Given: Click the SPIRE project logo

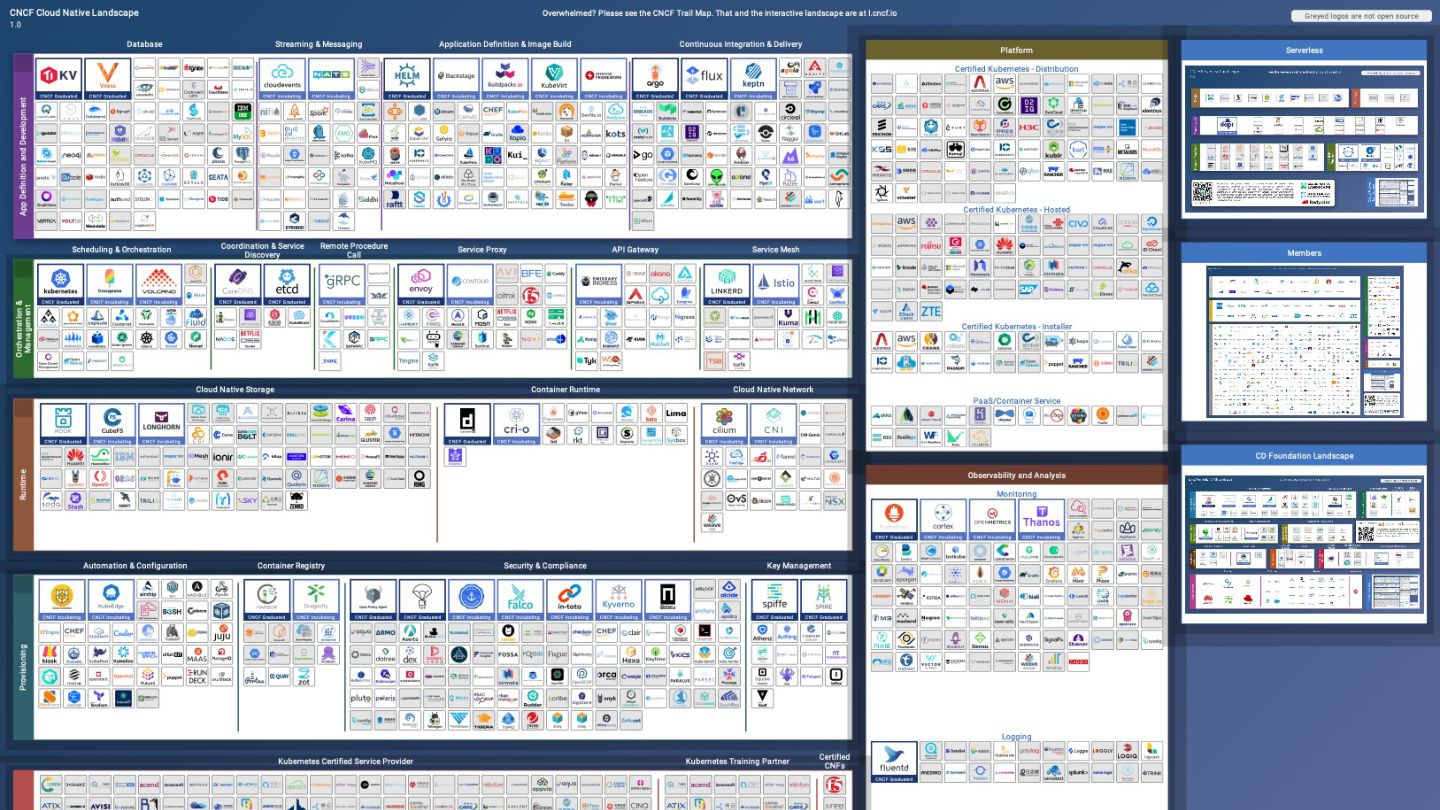Looking at the screenshot, I should (824, 600).
